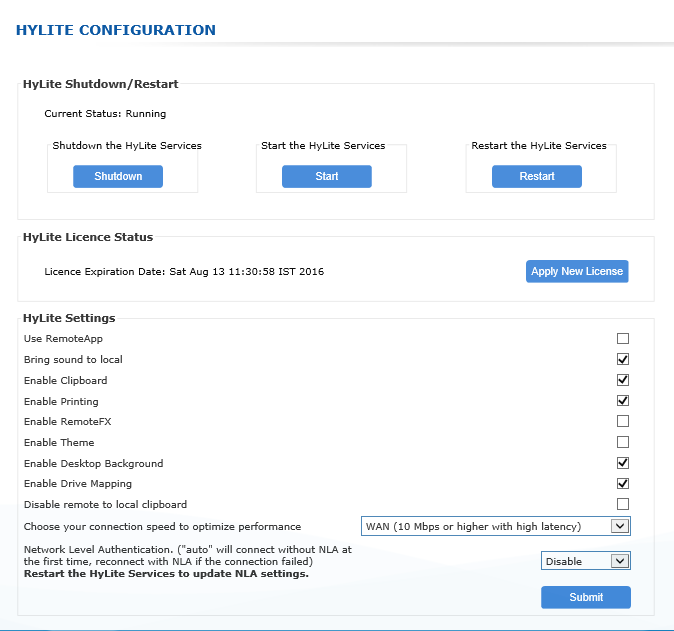This screenshot has height=631, width=674.
Task: Enable the Use RemoteApp checkbox
Action: pyautogui.click(x=623, y=339)
